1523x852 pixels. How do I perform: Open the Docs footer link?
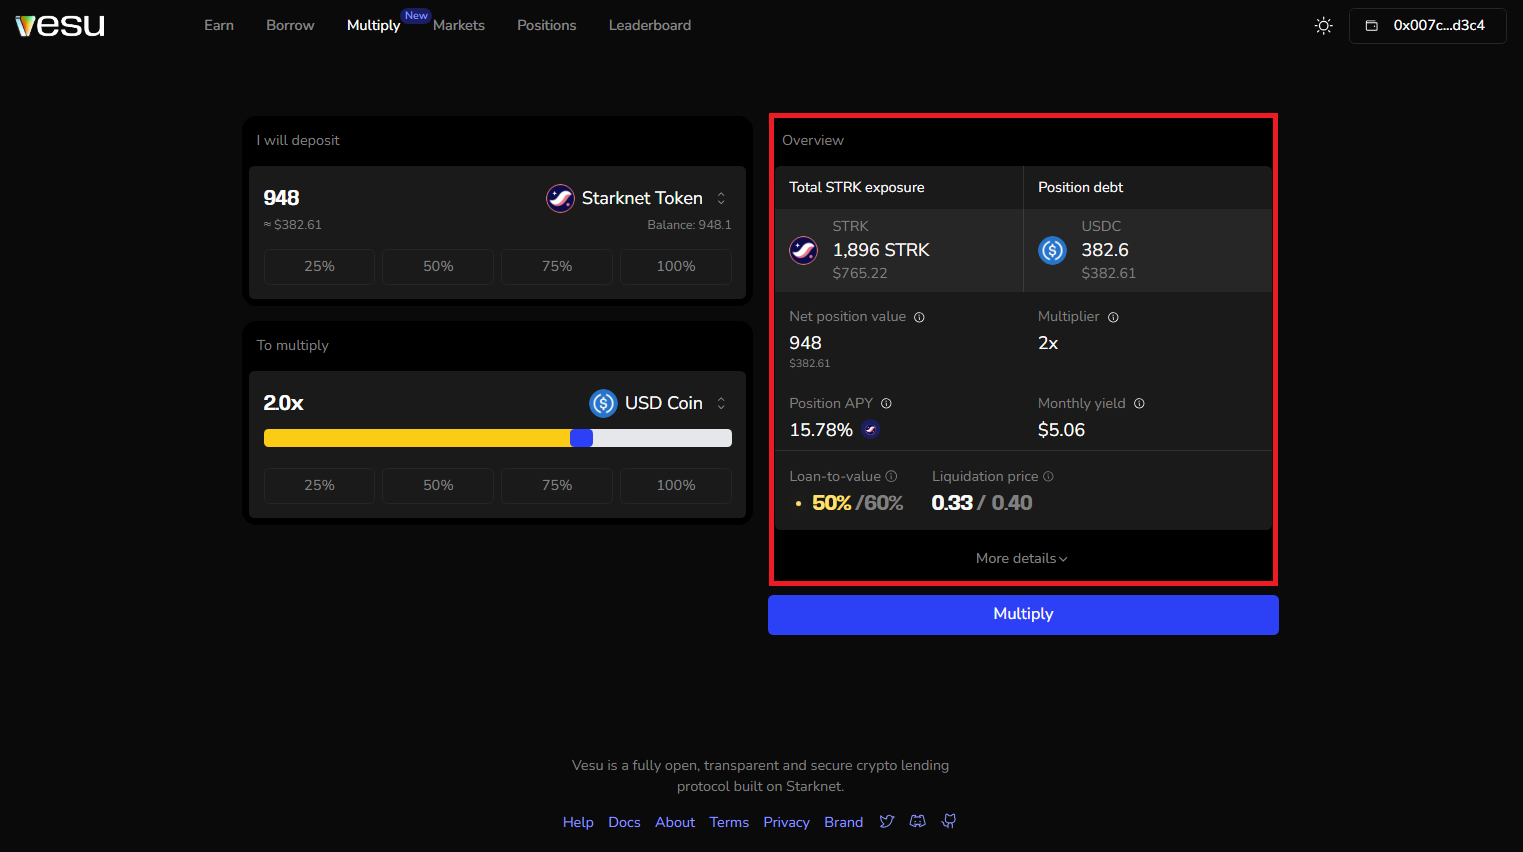pyautogui.click(x=624, y=822)
